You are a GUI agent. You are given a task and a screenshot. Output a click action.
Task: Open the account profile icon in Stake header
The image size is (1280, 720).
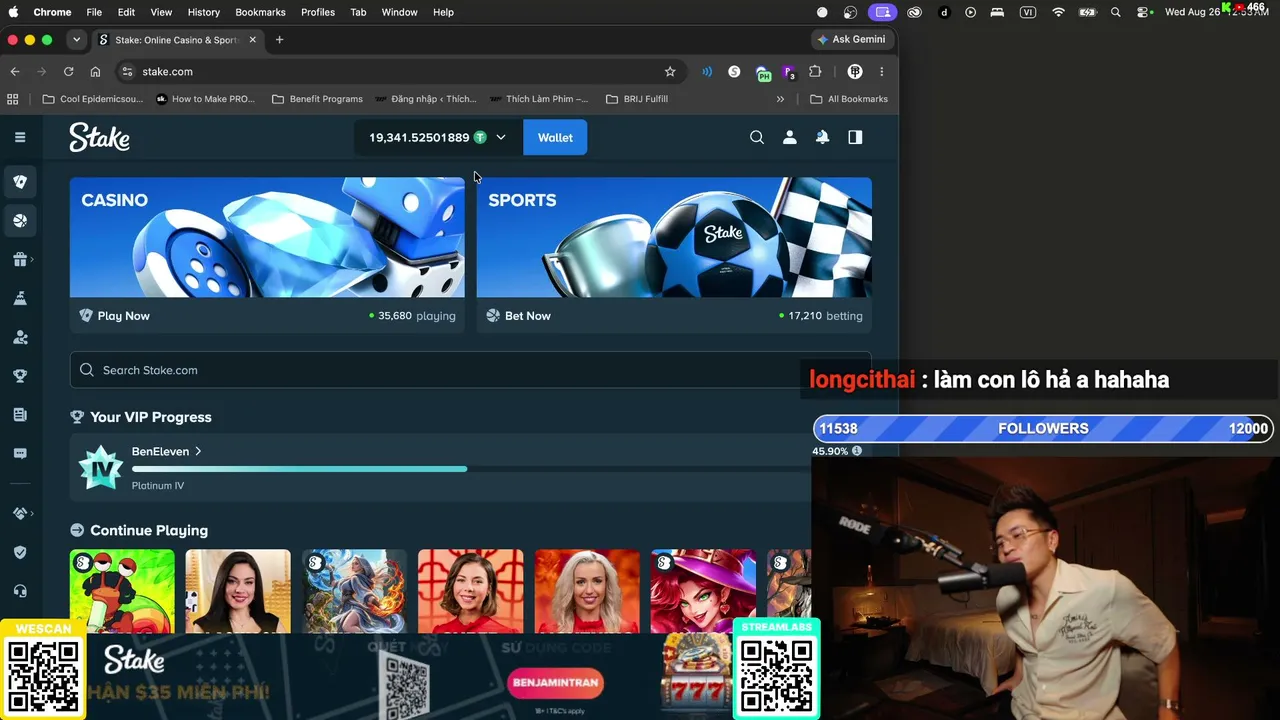coord(790,137)
